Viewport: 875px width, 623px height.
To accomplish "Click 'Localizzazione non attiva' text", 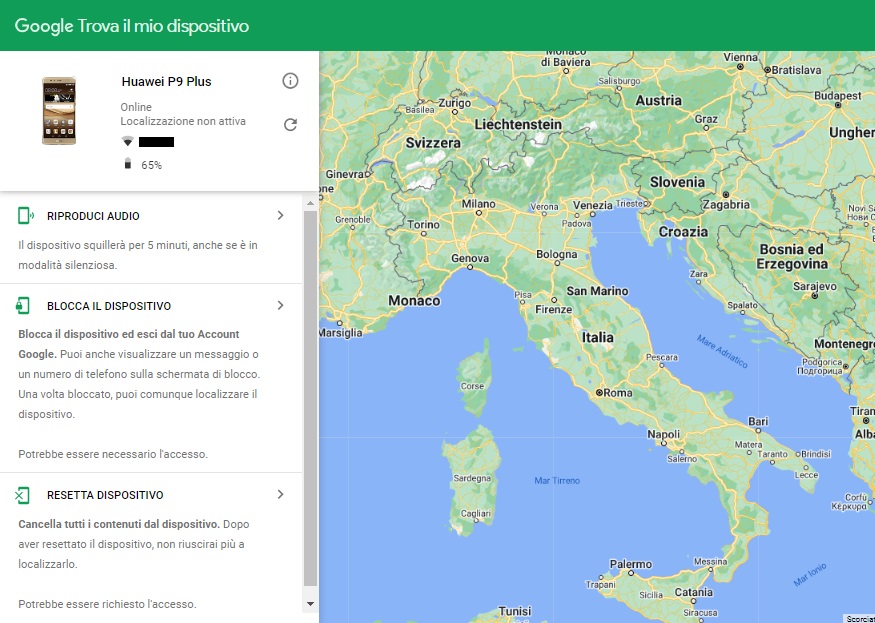I will click(x=183, y=121).
